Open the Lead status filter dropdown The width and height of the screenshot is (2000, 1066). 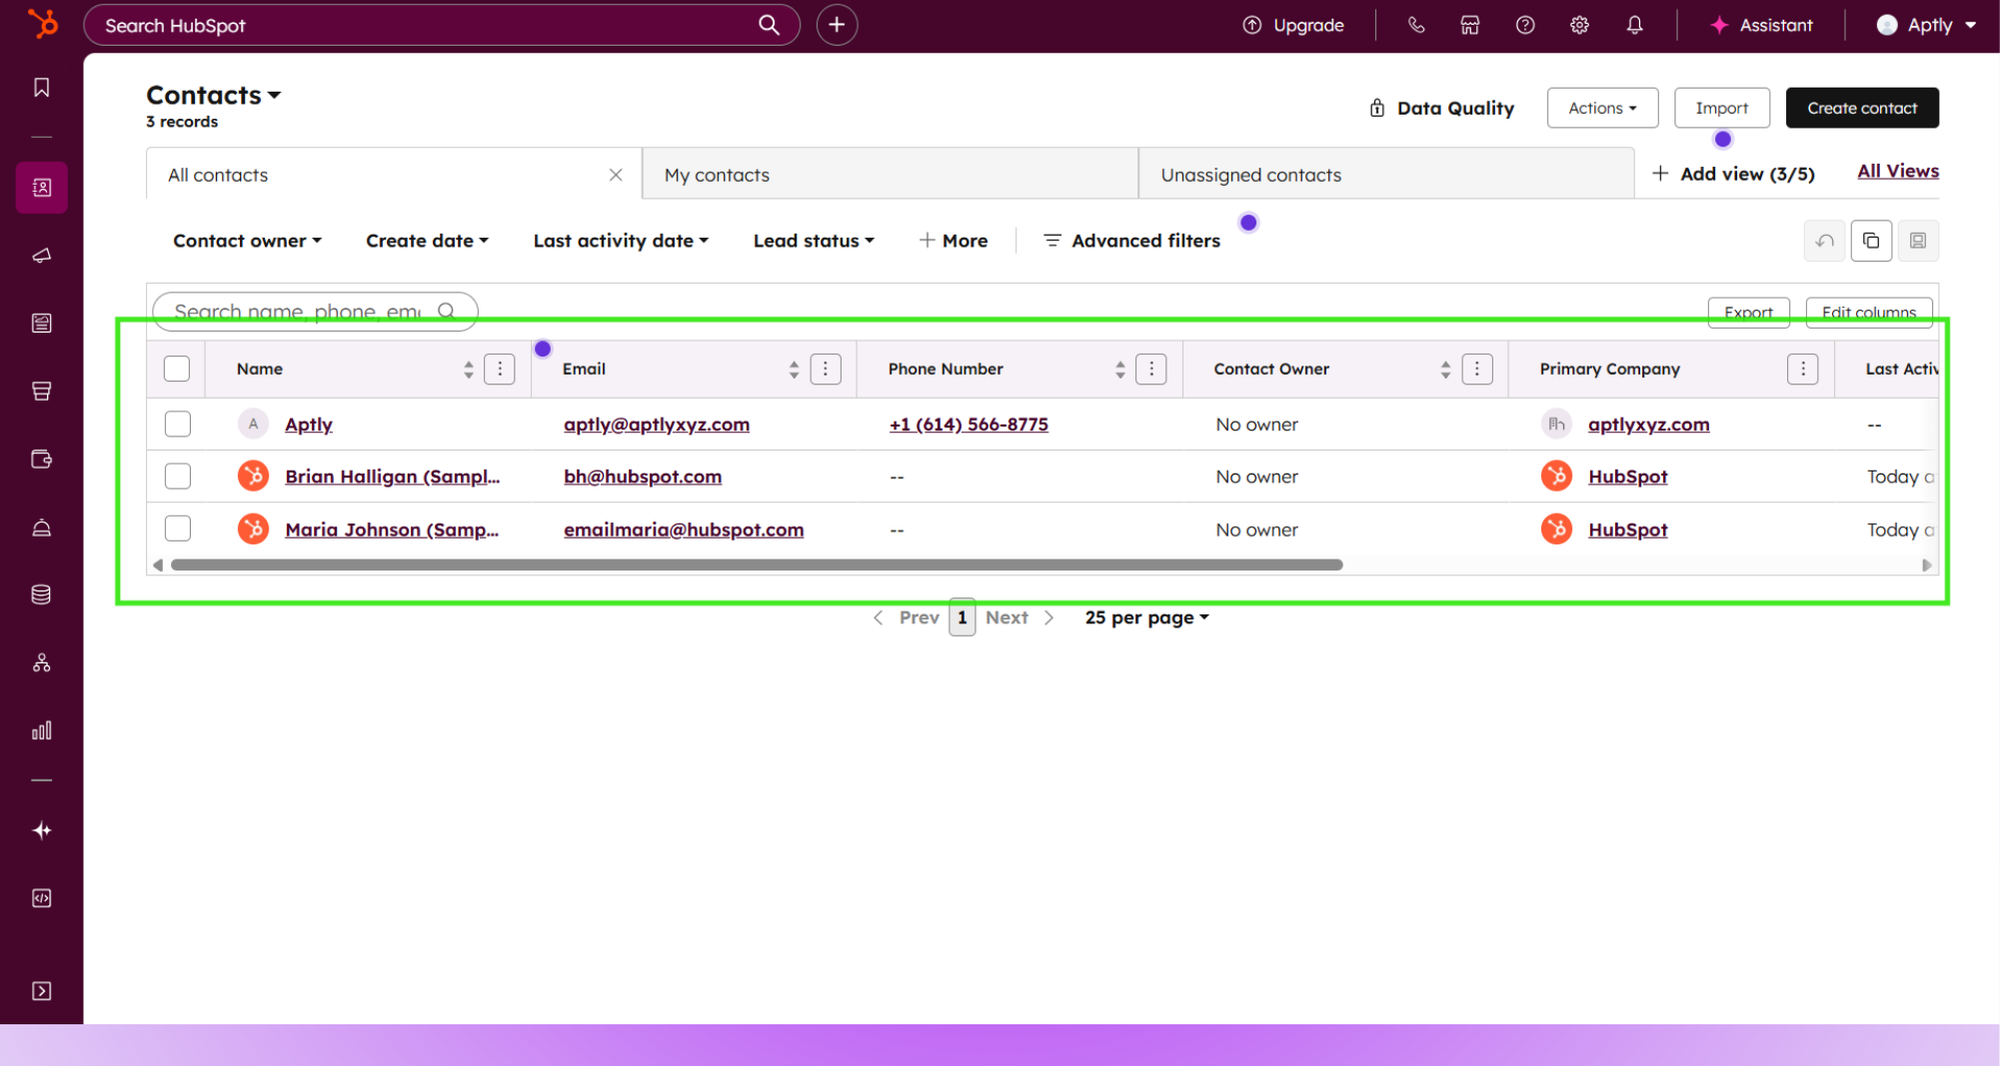813,241
